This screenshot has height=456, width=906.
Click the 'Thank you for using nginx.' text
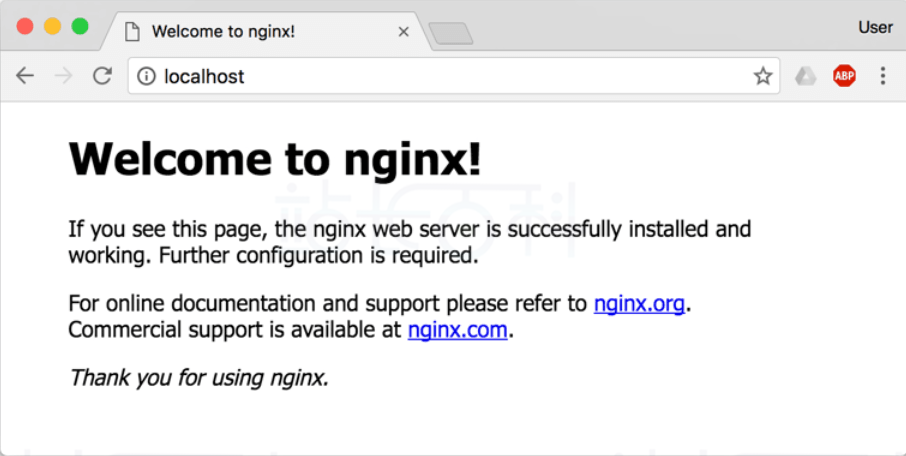[199, 378]
